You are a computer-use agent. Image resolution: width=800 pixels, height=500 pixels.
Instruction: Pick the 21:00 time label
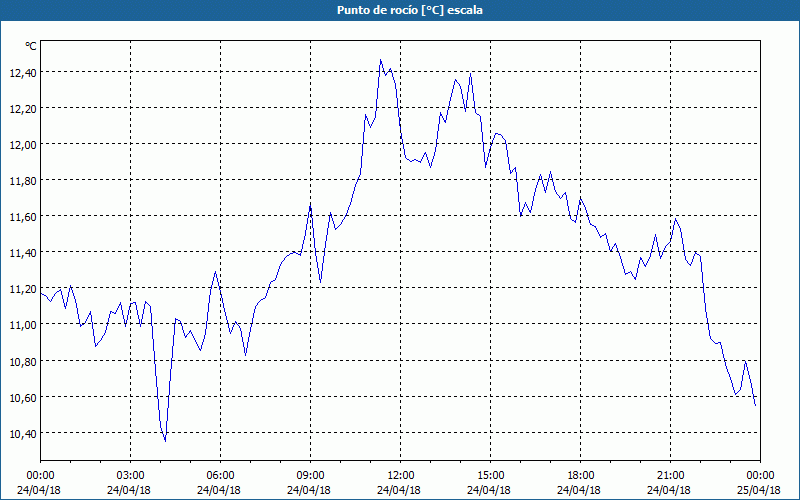click(670, 476)
